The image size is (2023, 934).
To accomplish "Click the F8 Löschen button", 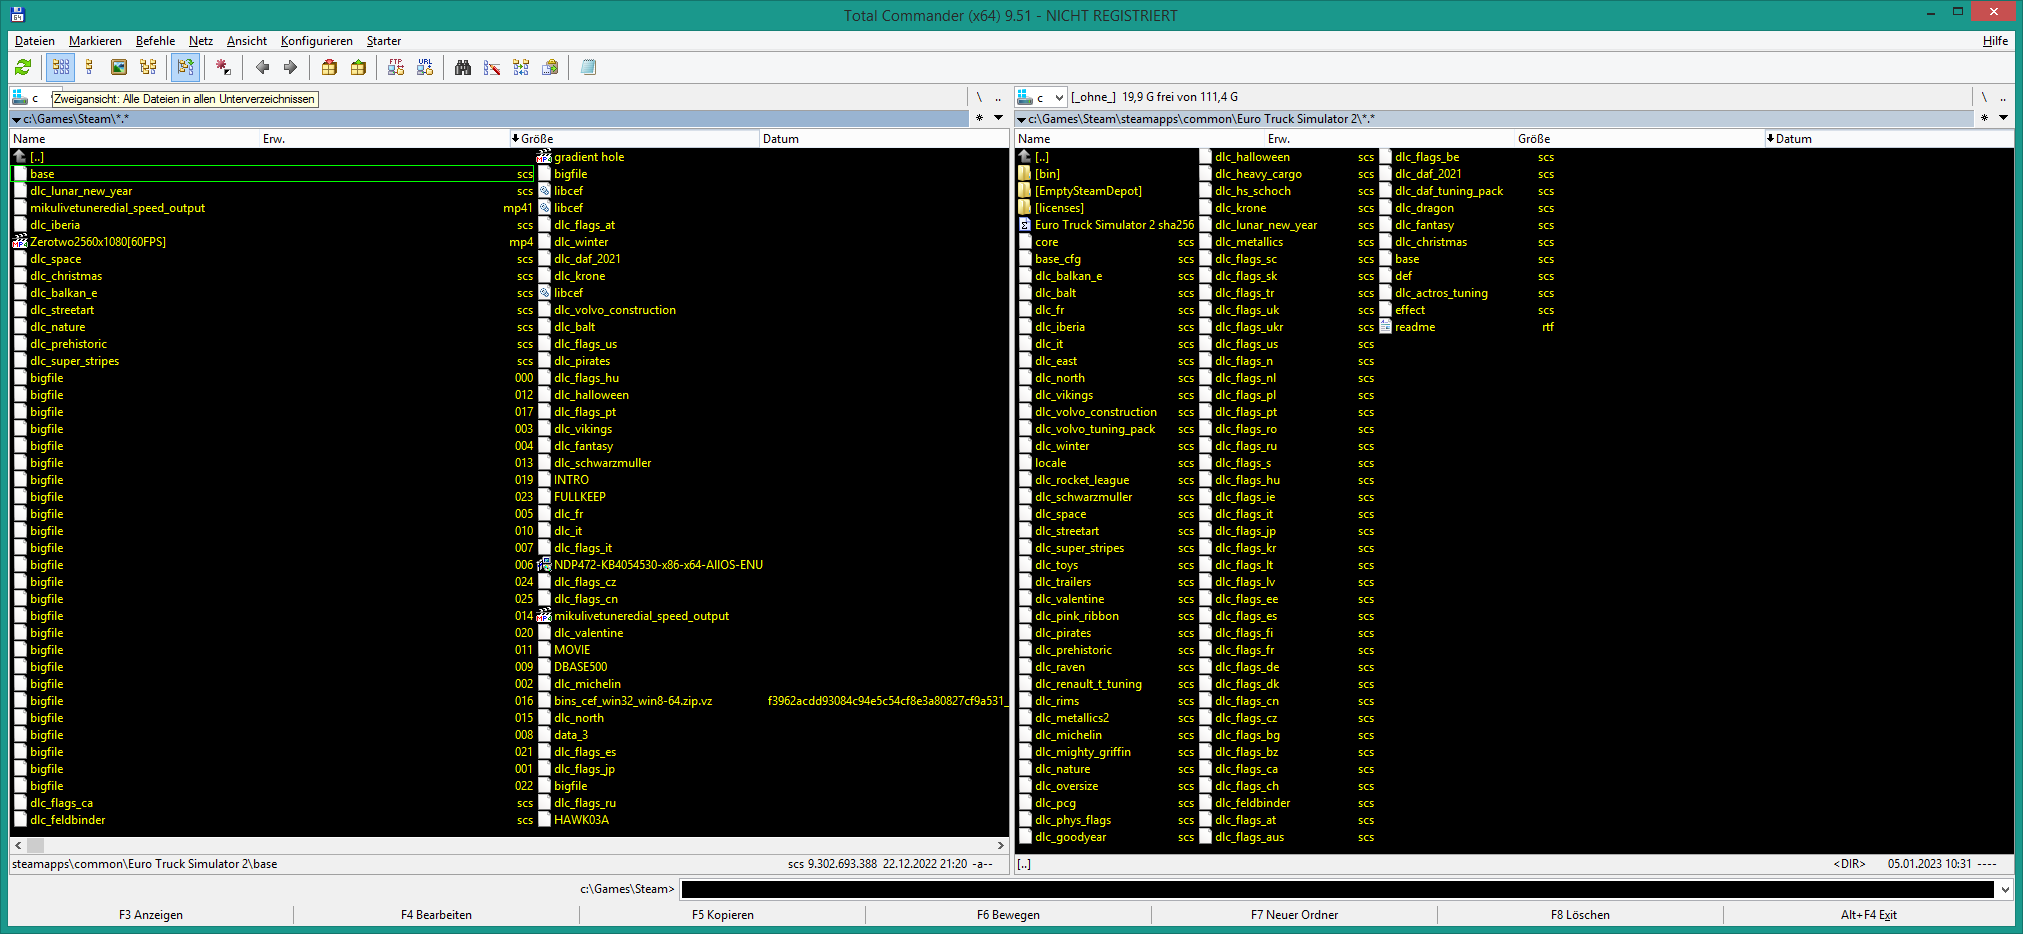I will [1580, 915].
